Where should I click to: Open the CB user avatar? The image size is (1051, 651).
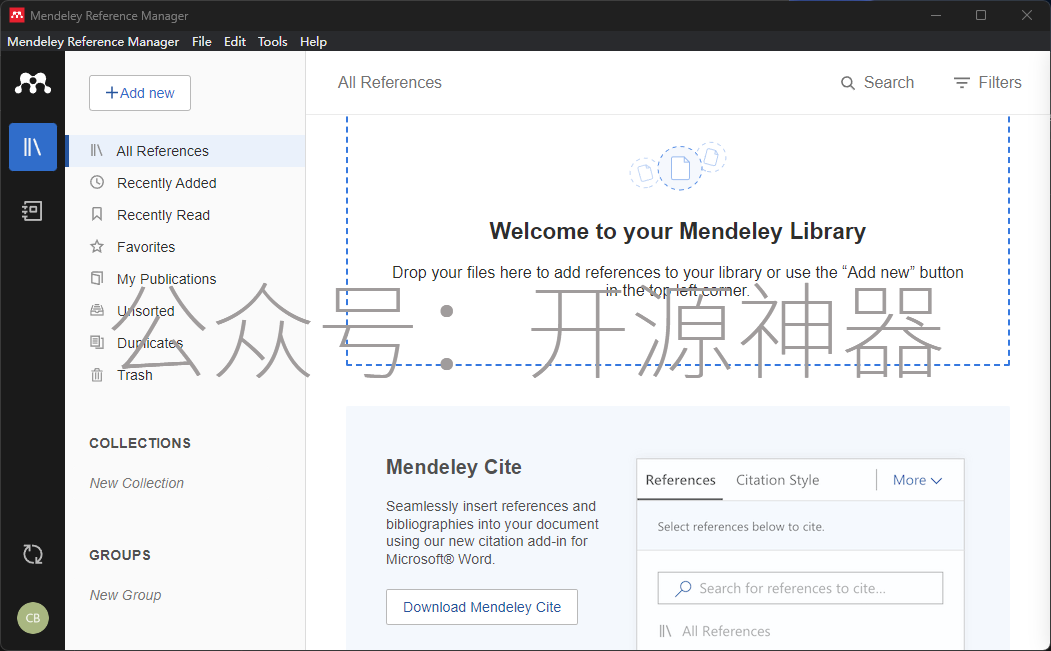coord(33,618)
